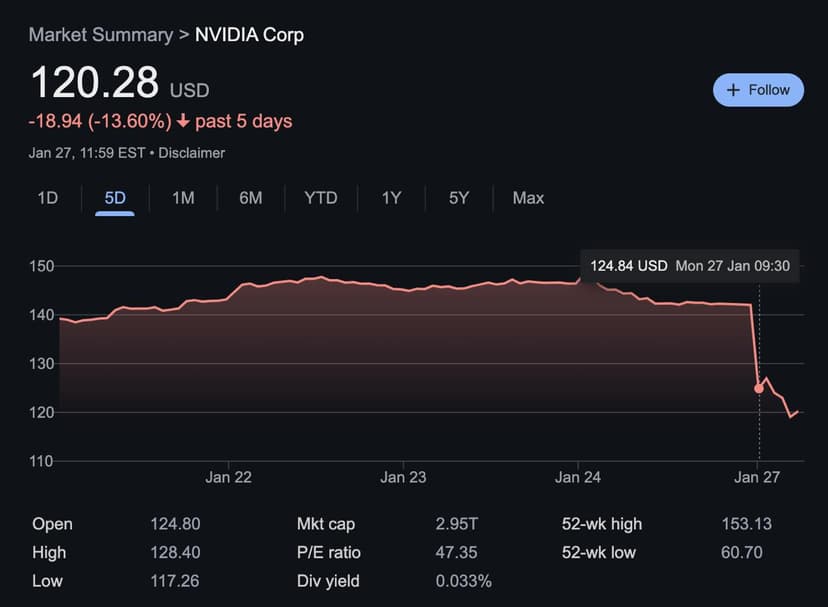Select the 1D time range tab

47,198
